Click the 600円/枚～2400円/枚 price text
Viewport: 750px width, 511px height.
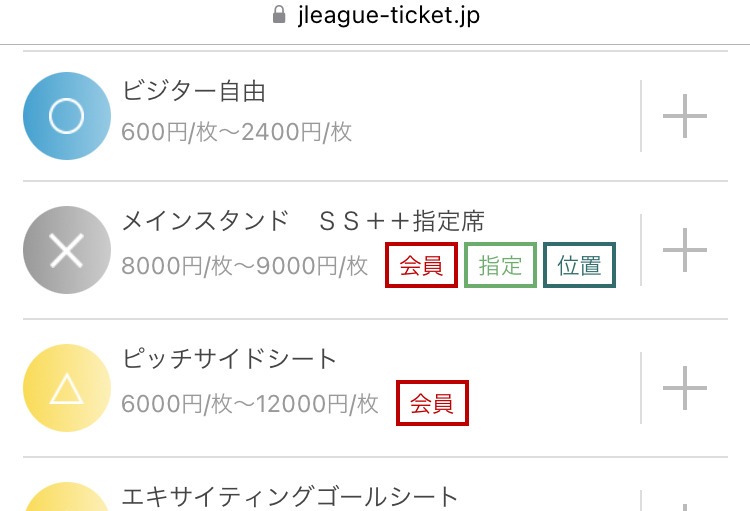237,132
